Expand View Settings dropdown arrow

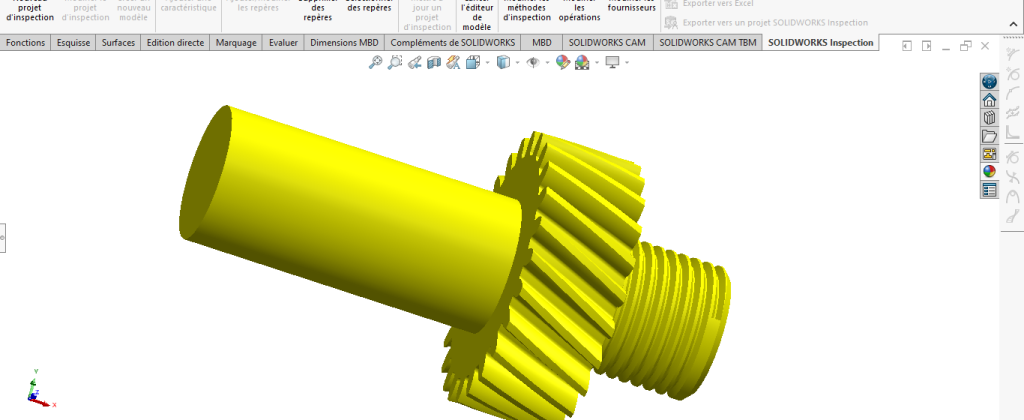[x=627, y=63]
